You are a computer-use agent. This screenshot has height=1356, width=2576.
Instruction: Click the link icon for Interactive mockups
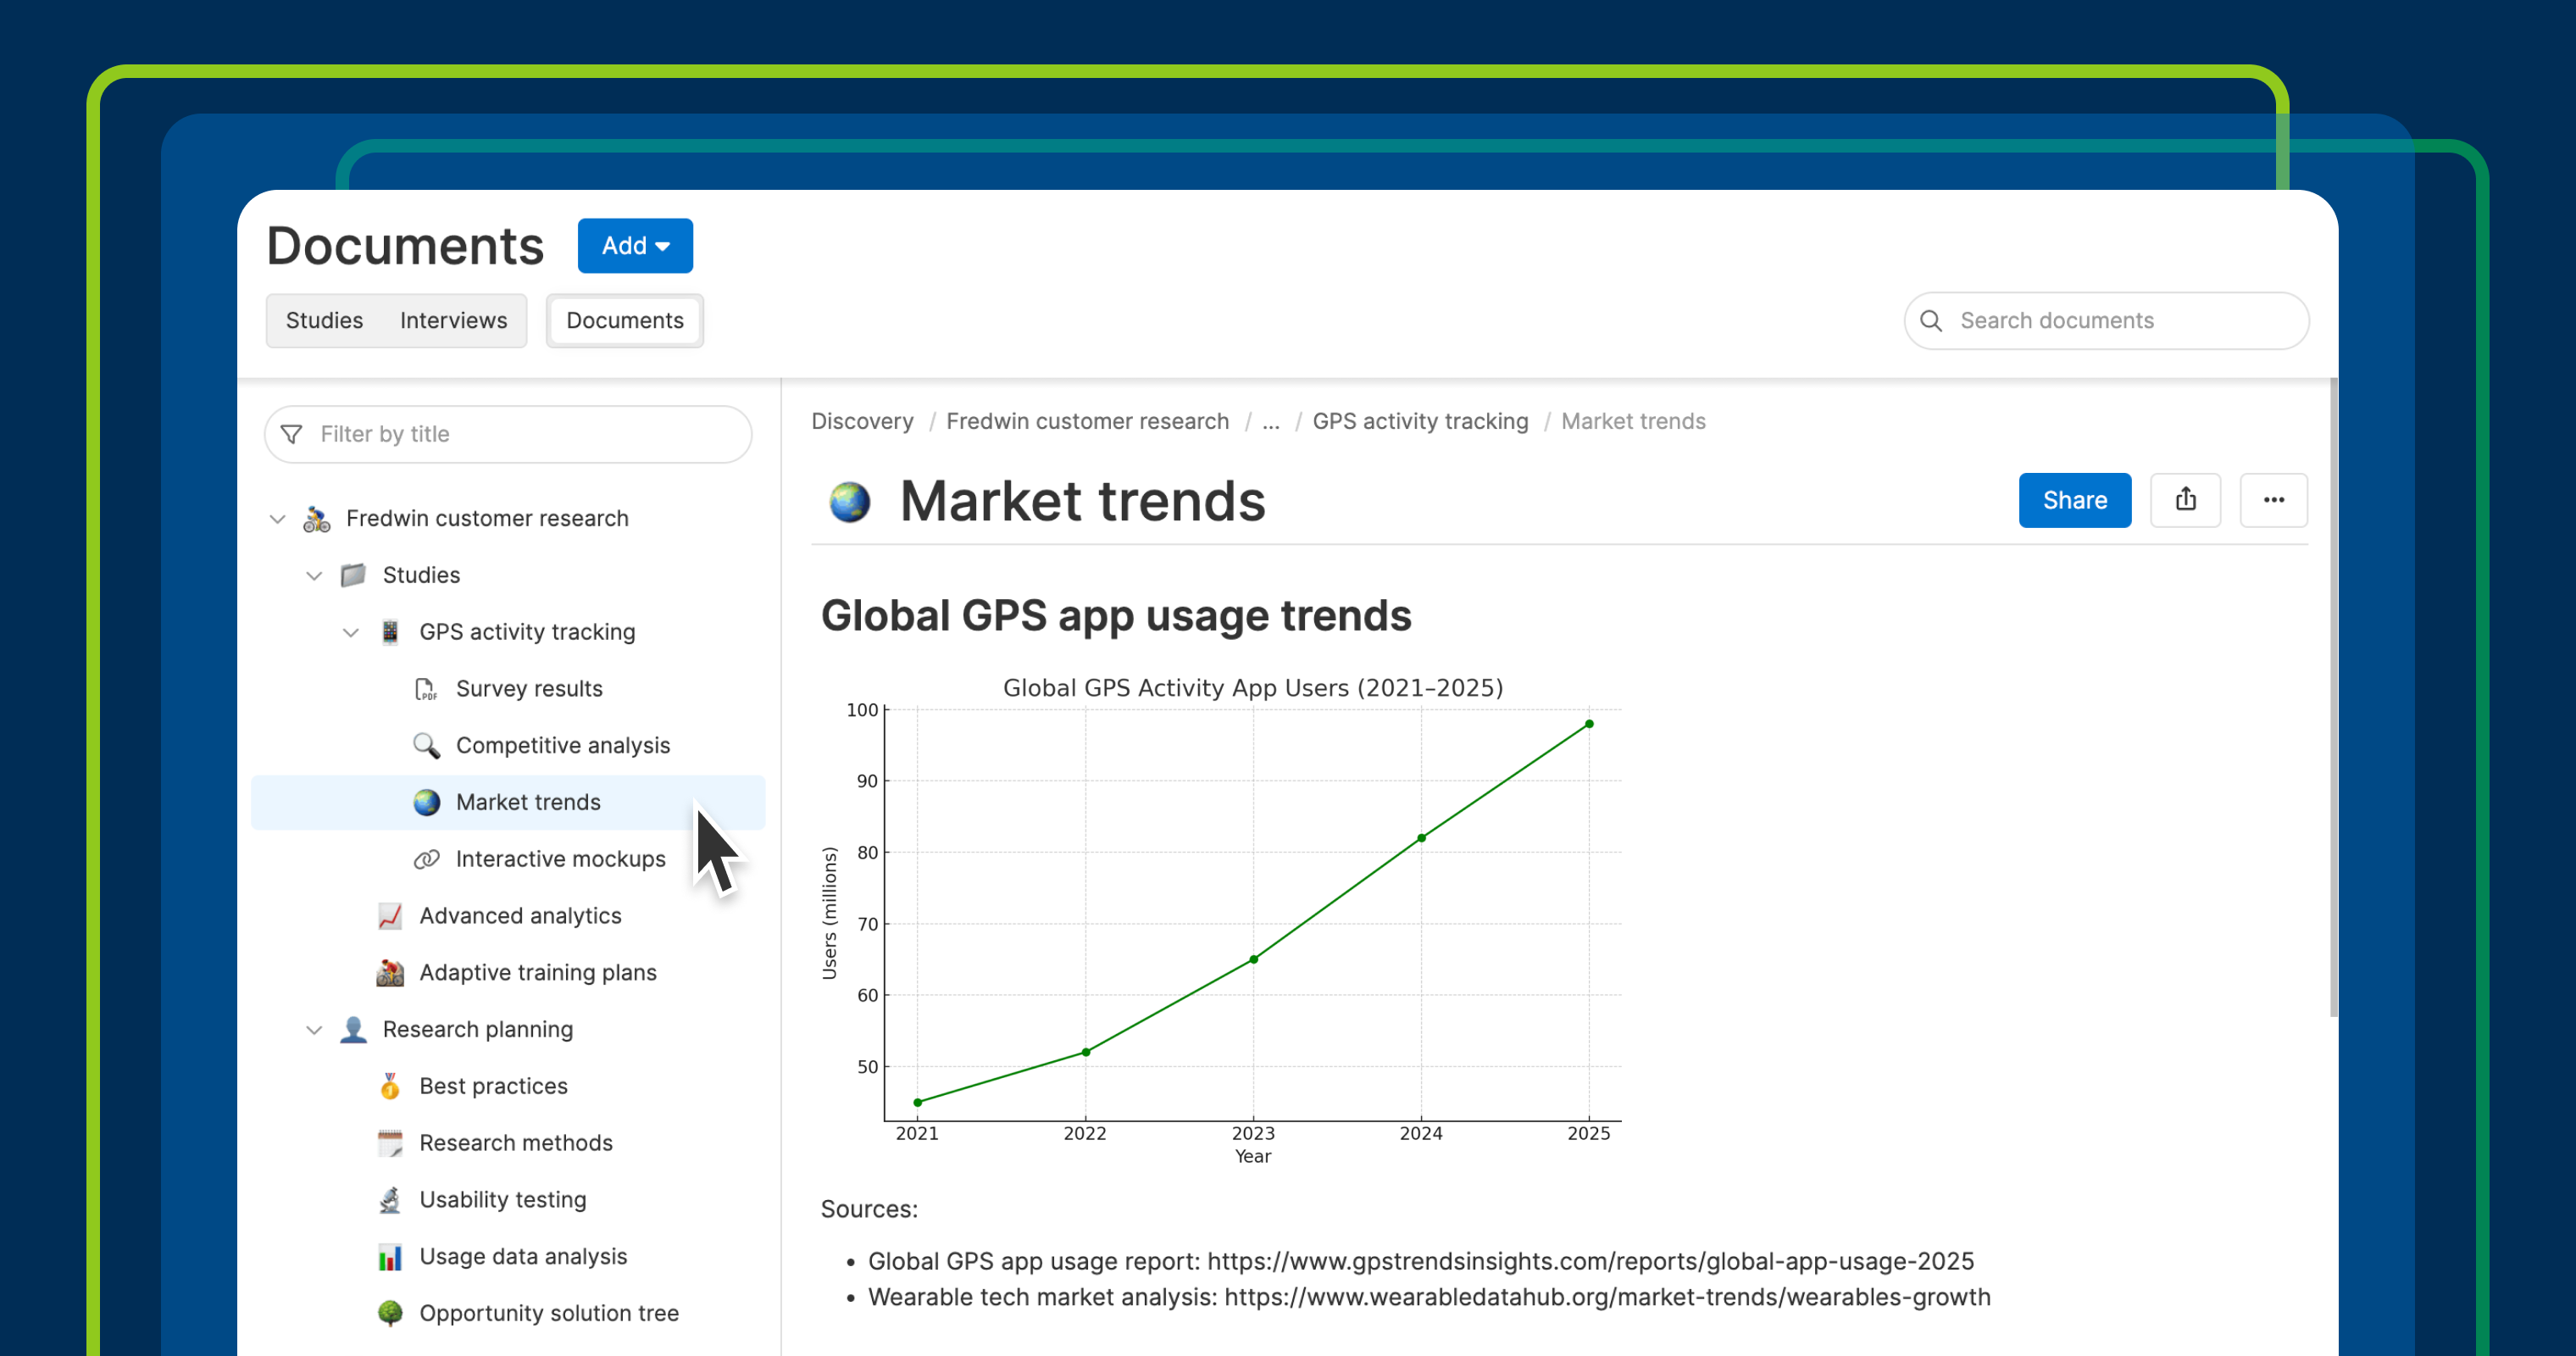click(426, 859)
